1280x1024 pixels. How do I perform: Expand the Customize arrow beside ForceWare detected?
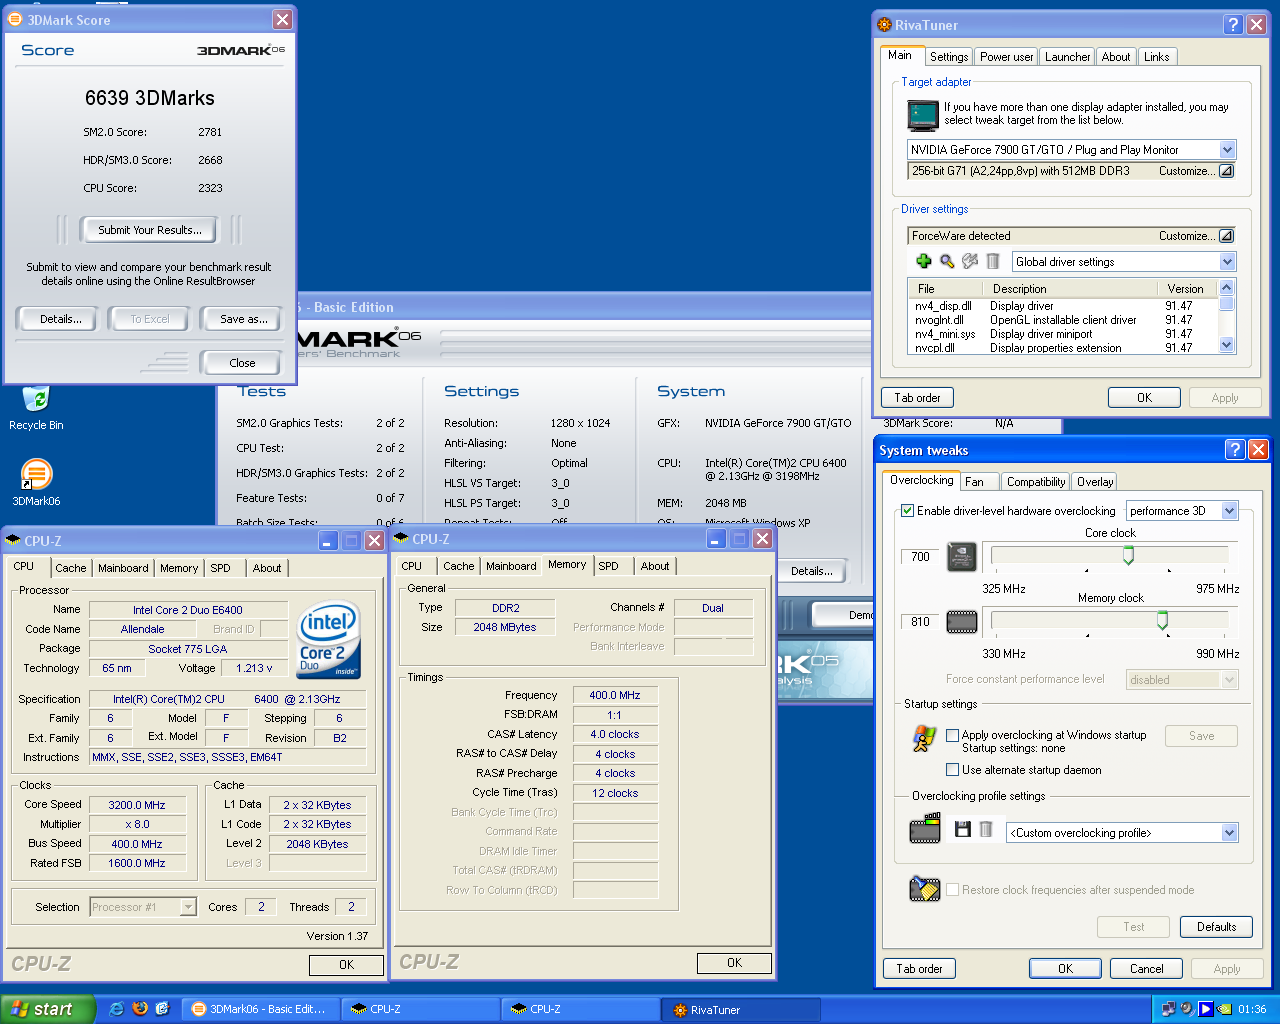pos(1226,236)
